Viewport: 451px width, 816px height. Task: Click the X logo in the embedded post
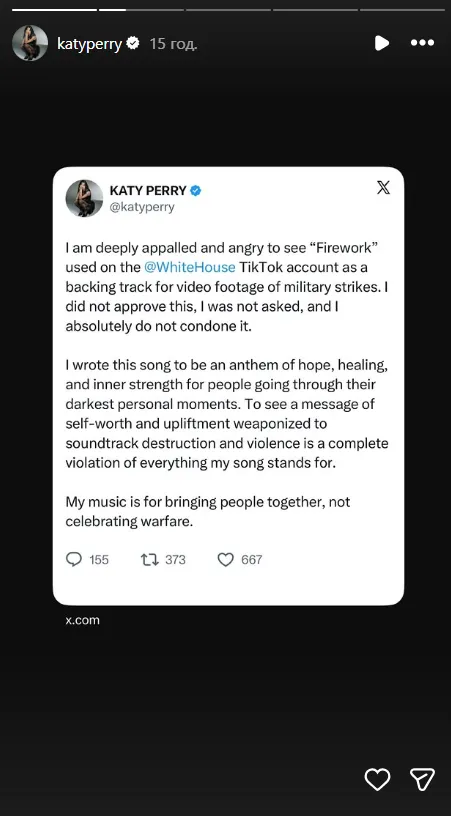383,188
